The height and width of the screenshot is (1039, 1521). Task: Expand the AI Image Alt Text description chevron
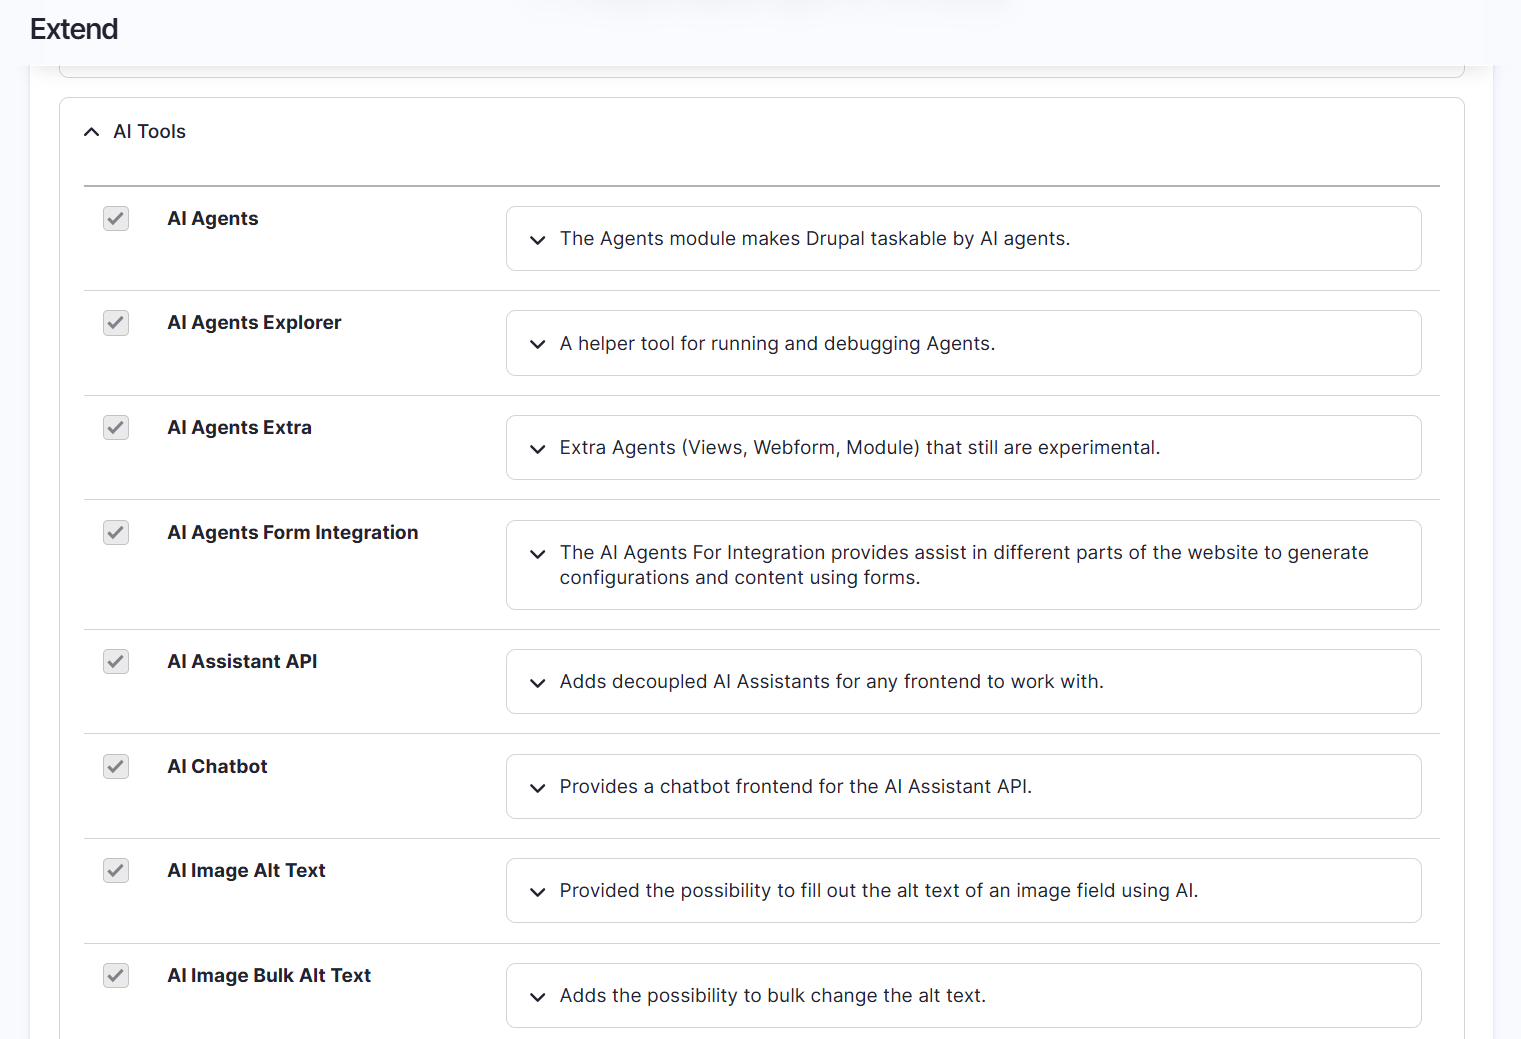click(x=538, y=892)
